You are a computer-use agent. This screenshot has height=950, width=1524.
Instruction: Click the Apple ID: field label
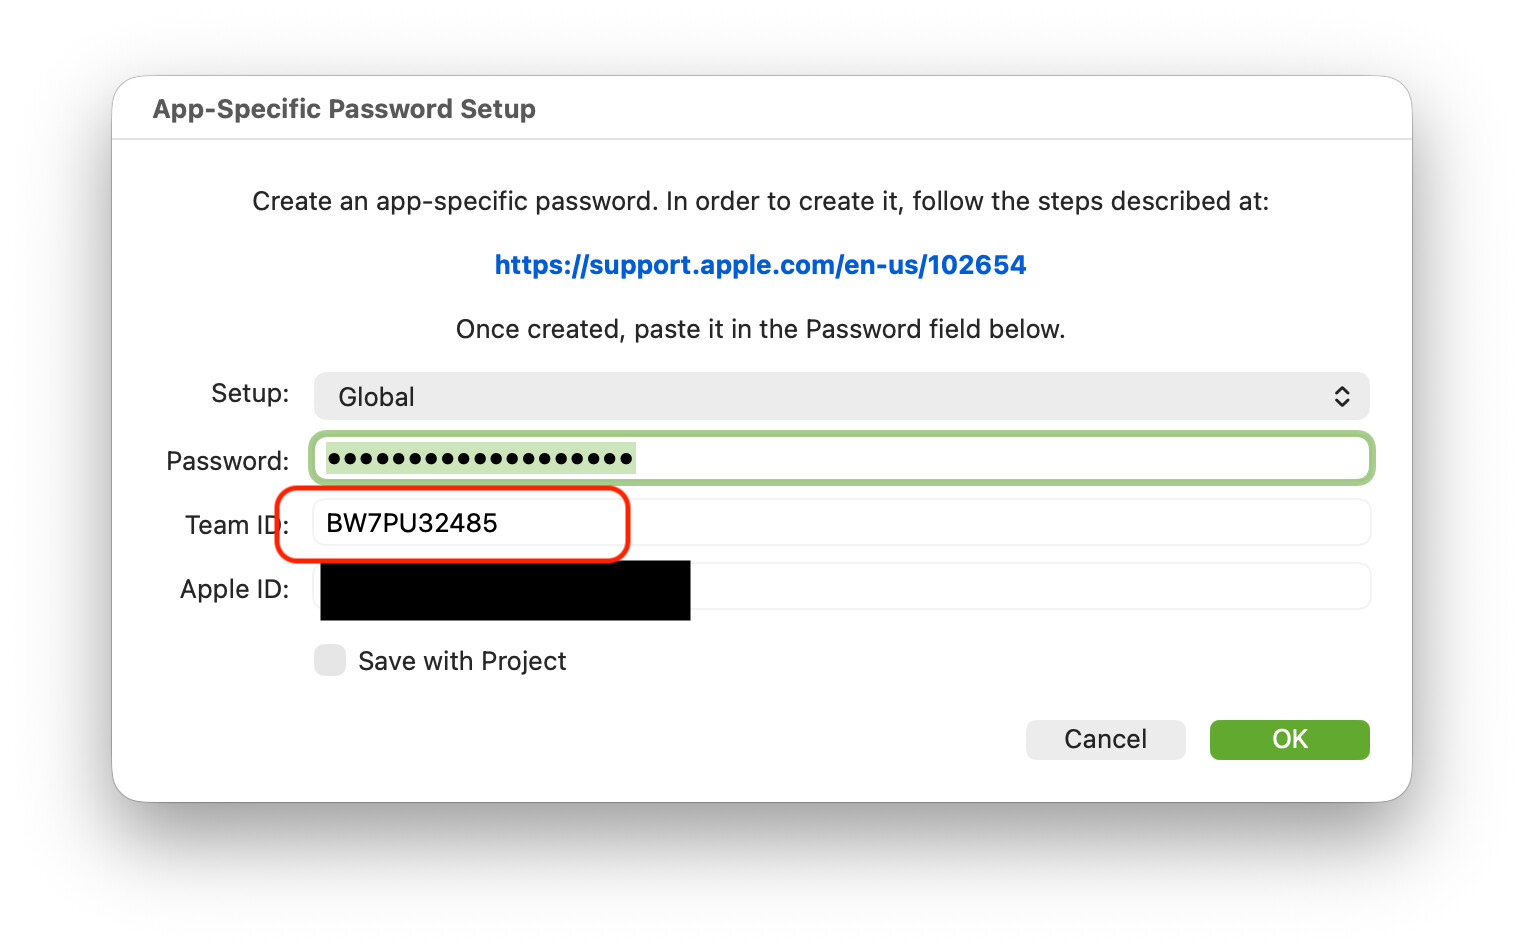tap(234, 589)
